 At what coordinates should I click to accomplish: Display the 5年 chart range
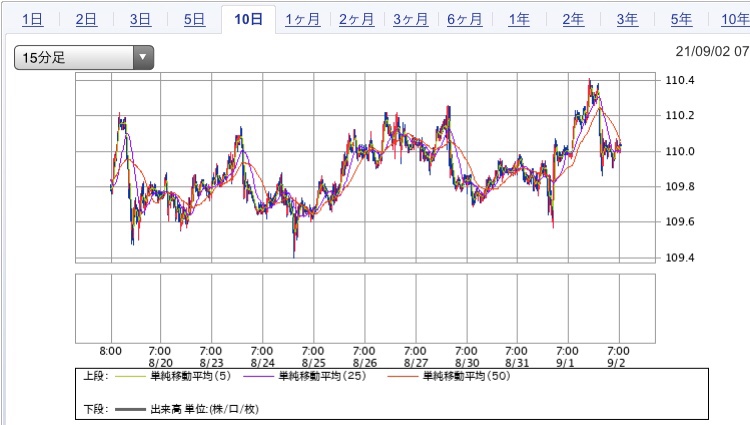[x=681, y=20]
